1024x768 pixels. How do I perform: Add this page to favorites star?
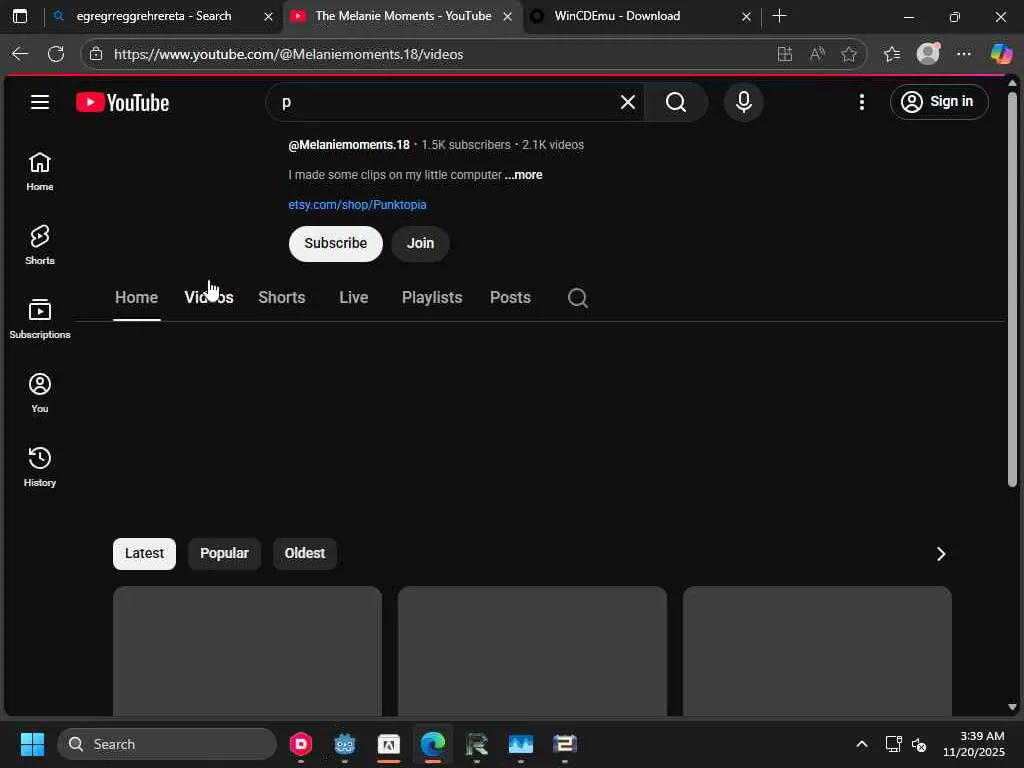click(849, 54)
